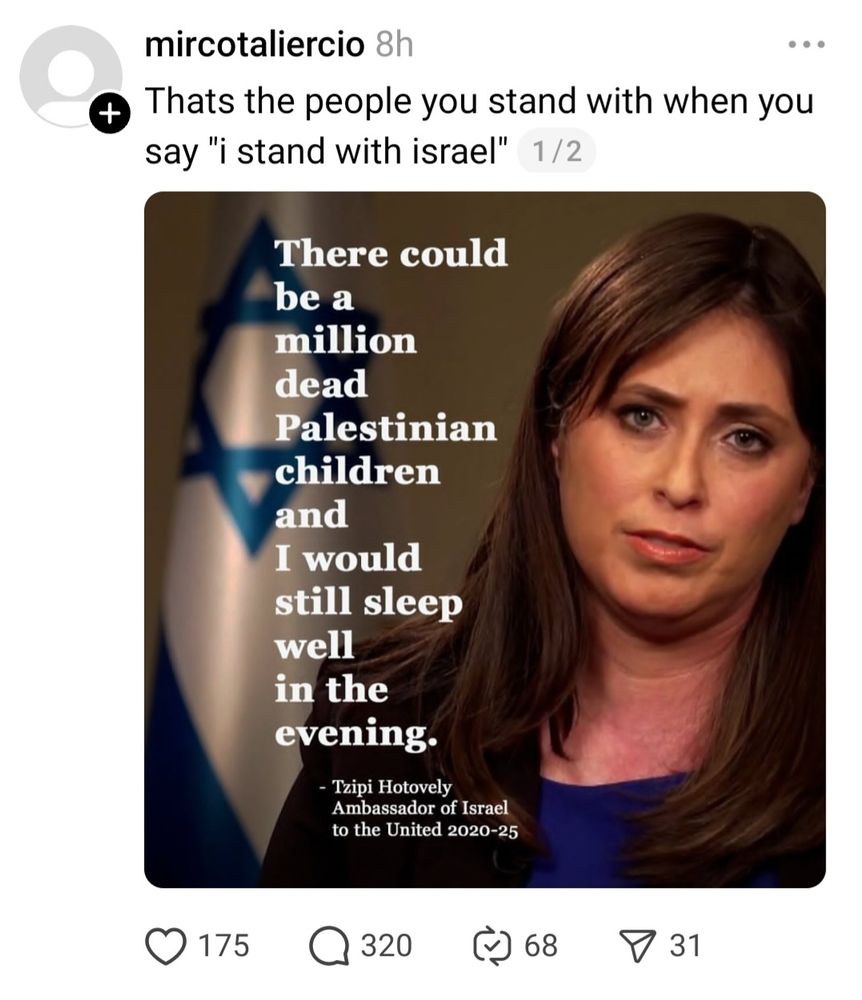
Task: Open replies via the comment bubble icon
Action: pyautogui.click(x=329, y=946)
